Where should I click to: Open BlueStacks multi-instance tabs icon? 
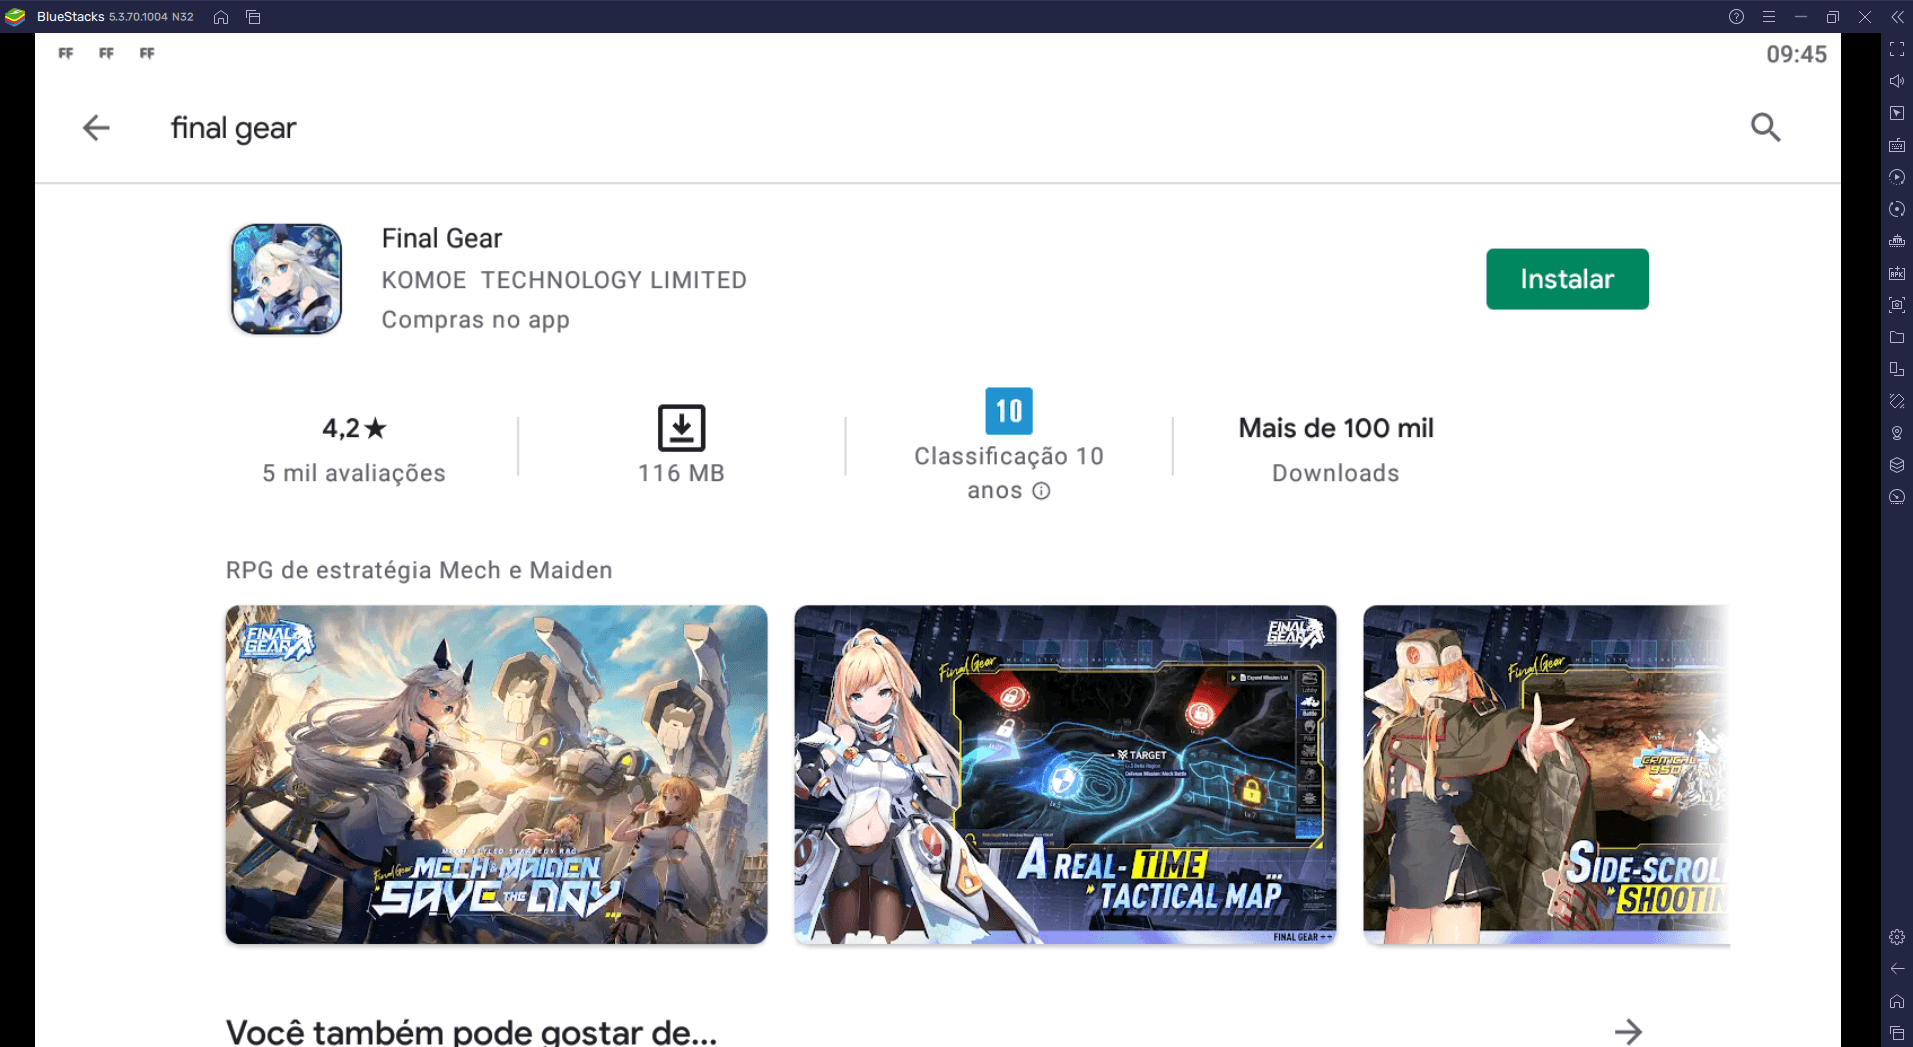(x=253, y=17)
